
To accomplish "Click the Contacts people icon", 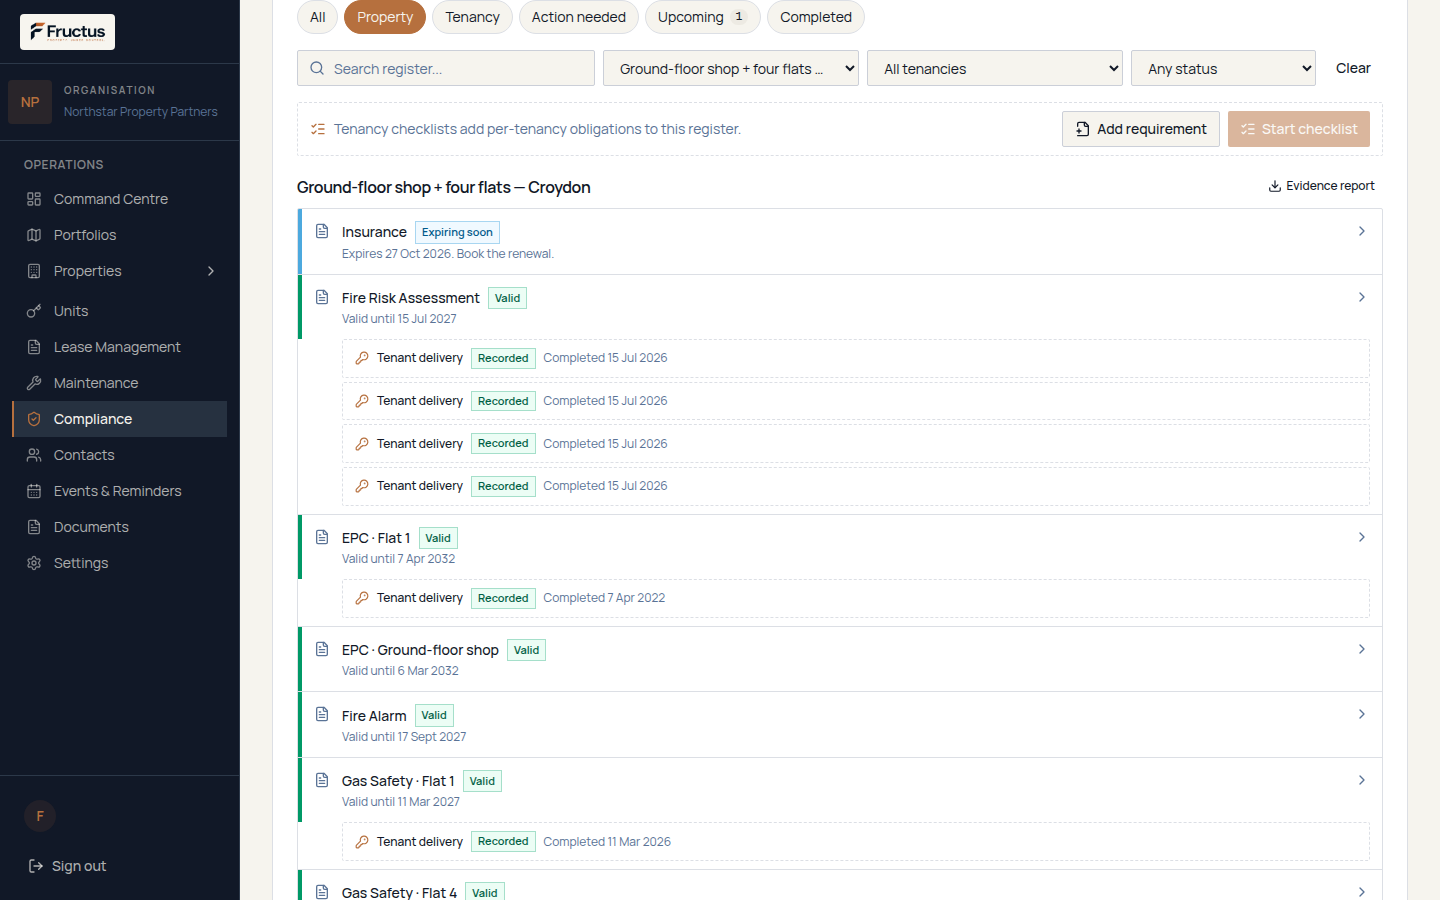I will point(34,455).
